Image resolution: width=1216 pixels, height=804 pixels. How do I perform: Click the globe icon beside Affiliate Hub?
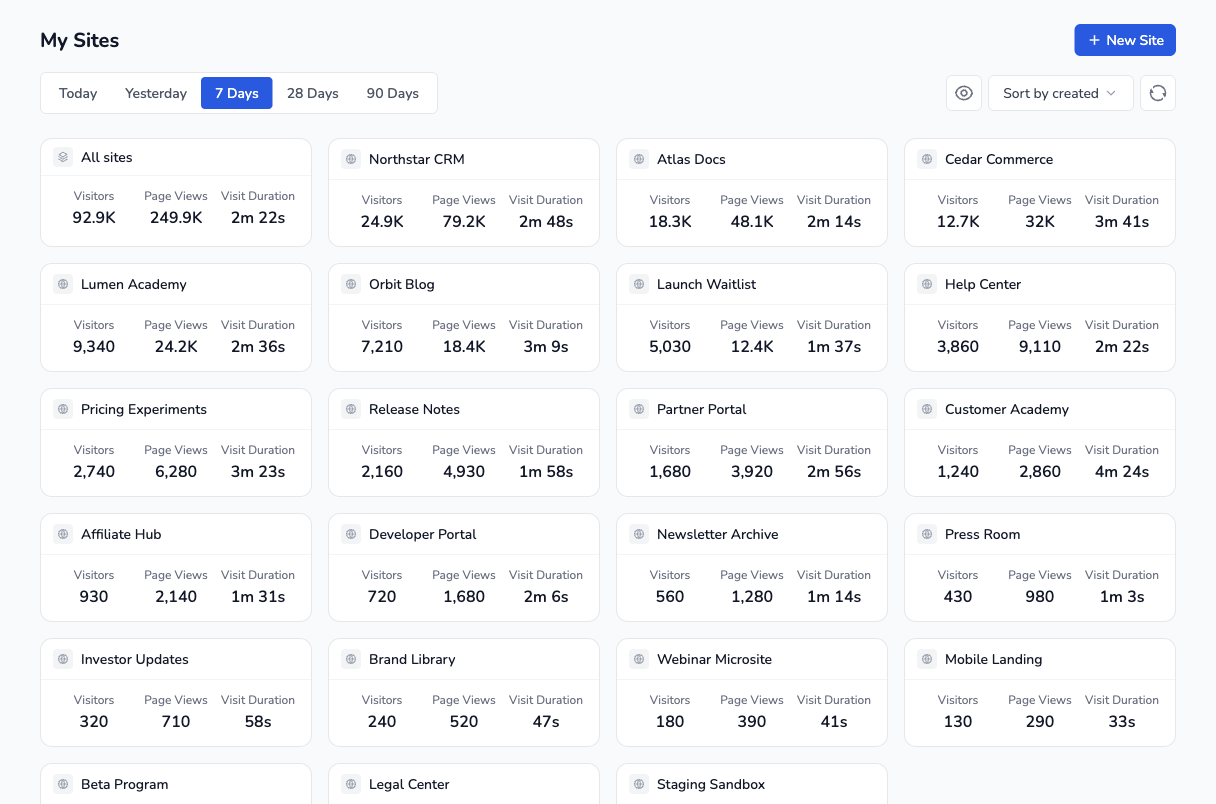coord(63,534)
